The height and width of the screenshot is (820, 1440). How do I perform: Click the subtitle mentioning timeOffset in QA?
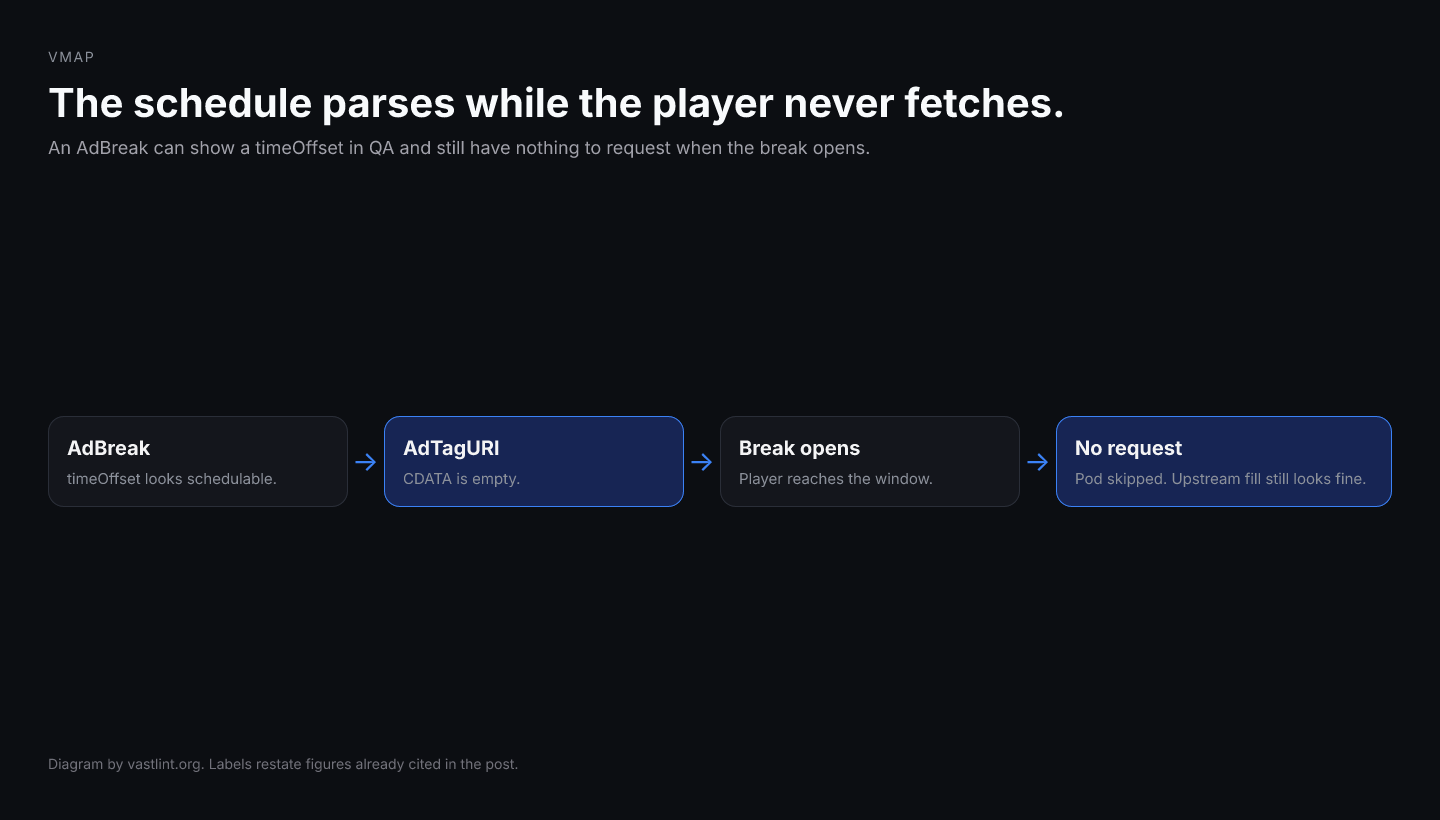point(459,148)
